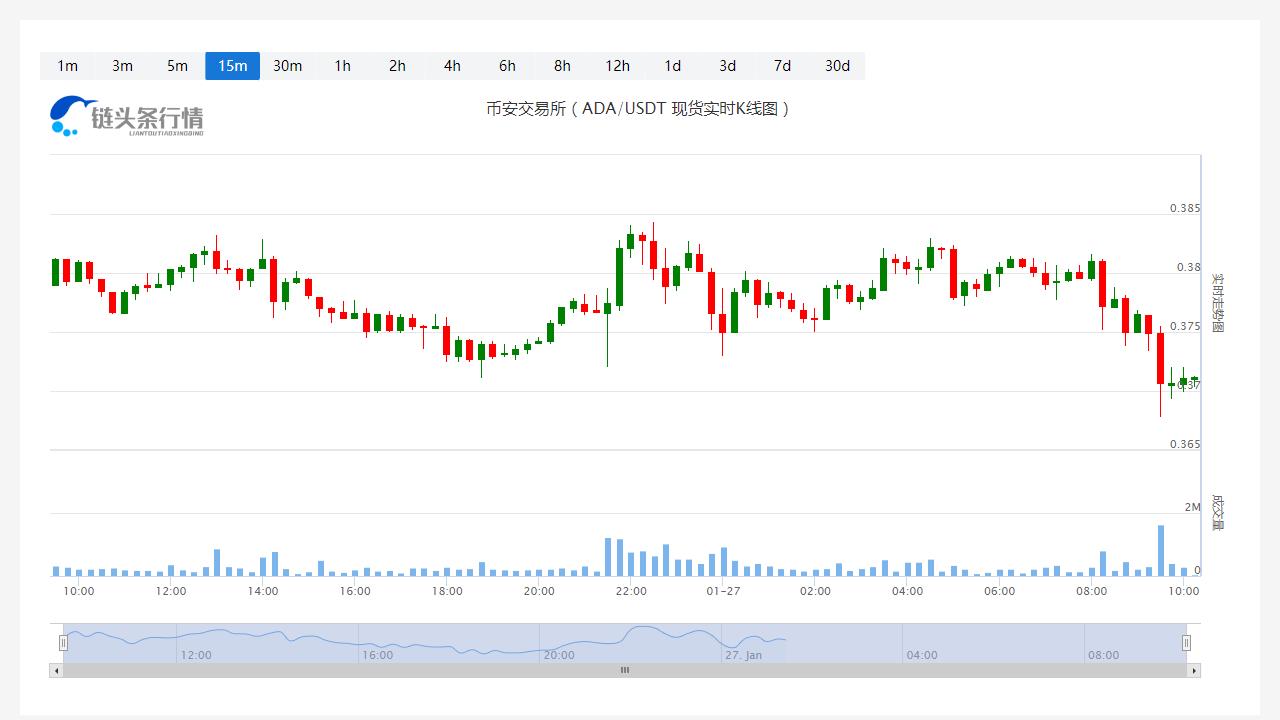Choose the 1d interval tab
This screenshot has width=1280, height=720.
point(672,66)
